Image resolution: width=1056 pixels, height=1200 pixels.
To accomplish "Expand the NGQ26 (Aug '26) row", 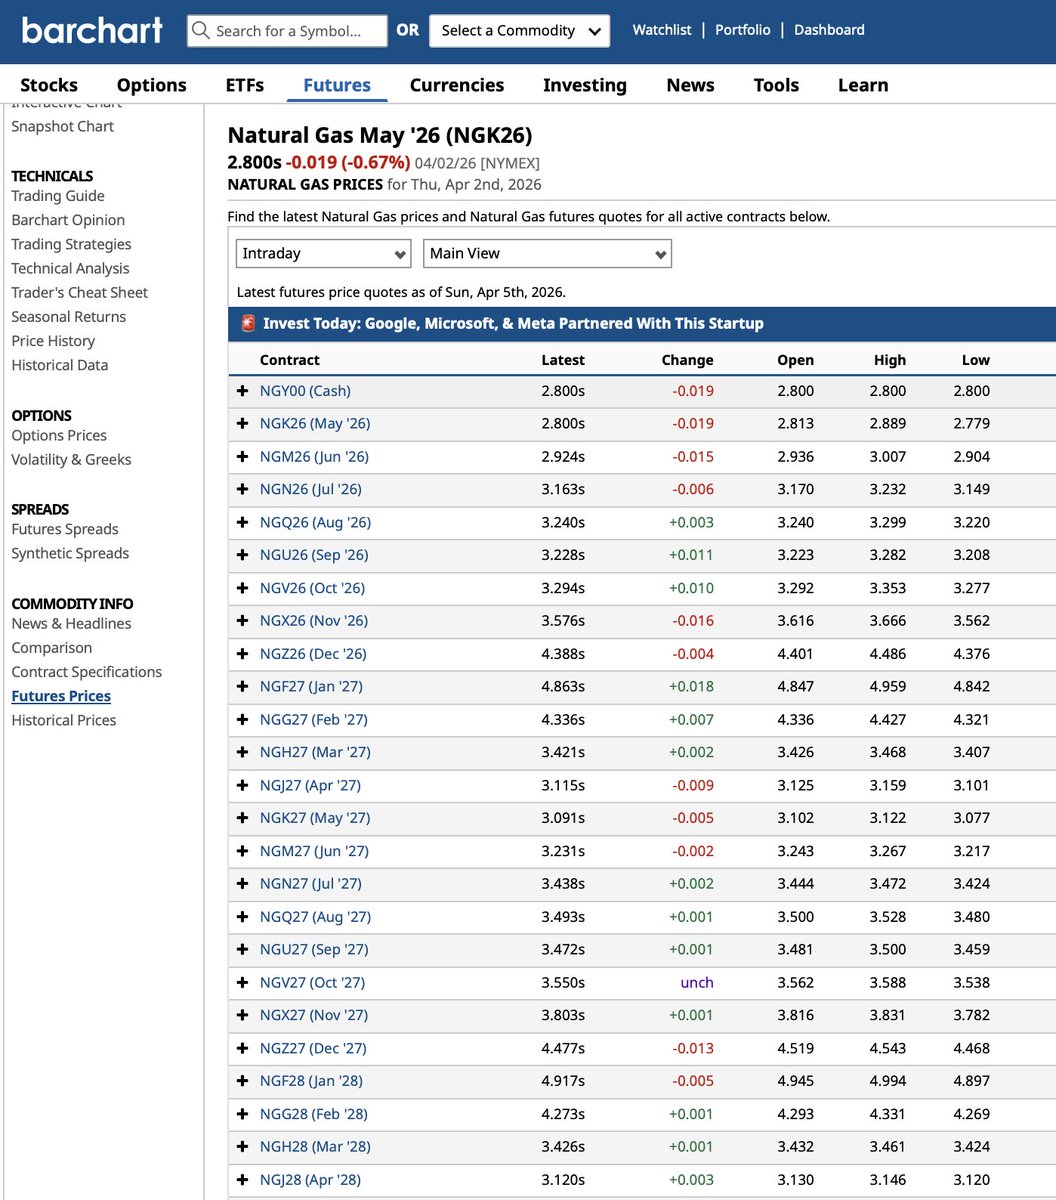I will coord(242,522).
